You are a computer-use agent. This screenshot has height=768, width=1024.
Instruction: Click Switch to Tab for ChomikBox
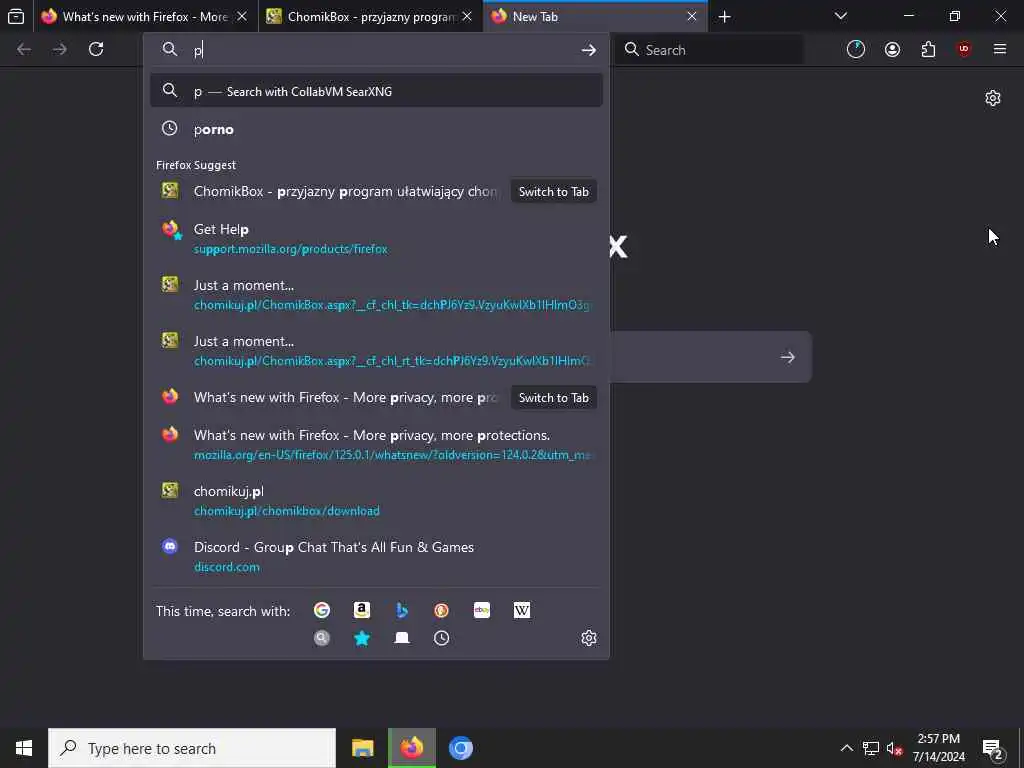pos(554,191)
